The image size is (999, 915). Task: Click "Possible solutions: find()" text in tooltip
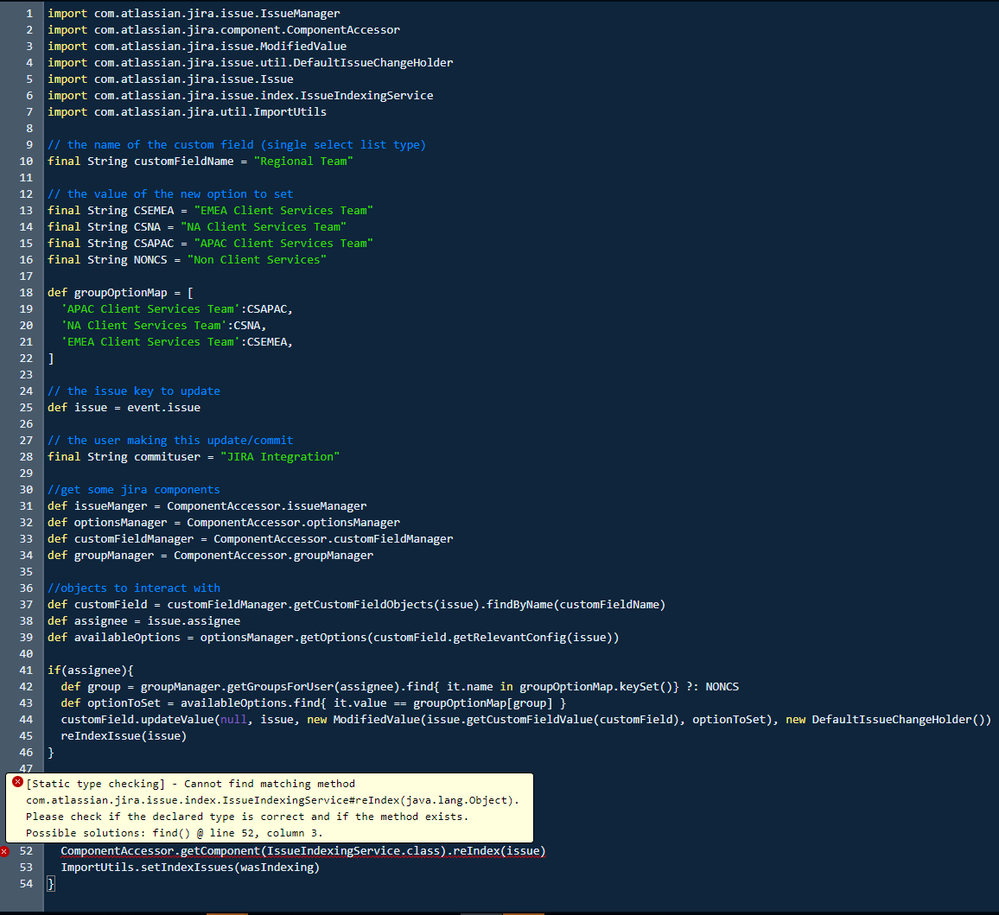point(108,833)
